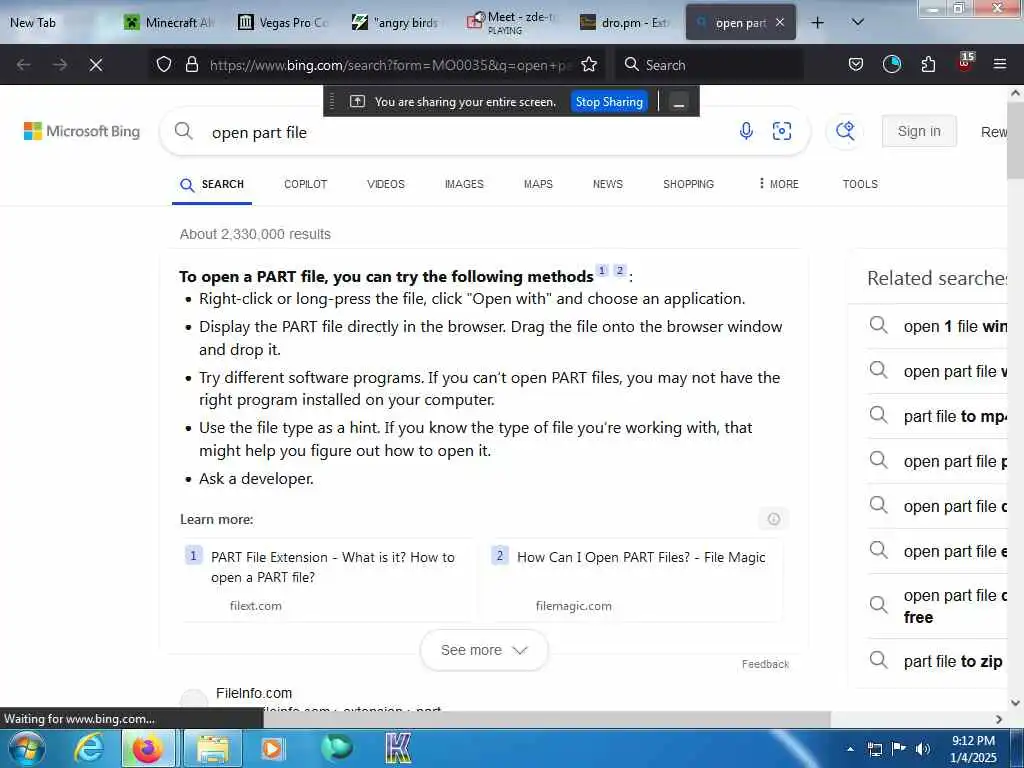The height and width of the screenshot is (768, 1024).
Task: Open the citation 1 superscript
Action: coord(601,270)
